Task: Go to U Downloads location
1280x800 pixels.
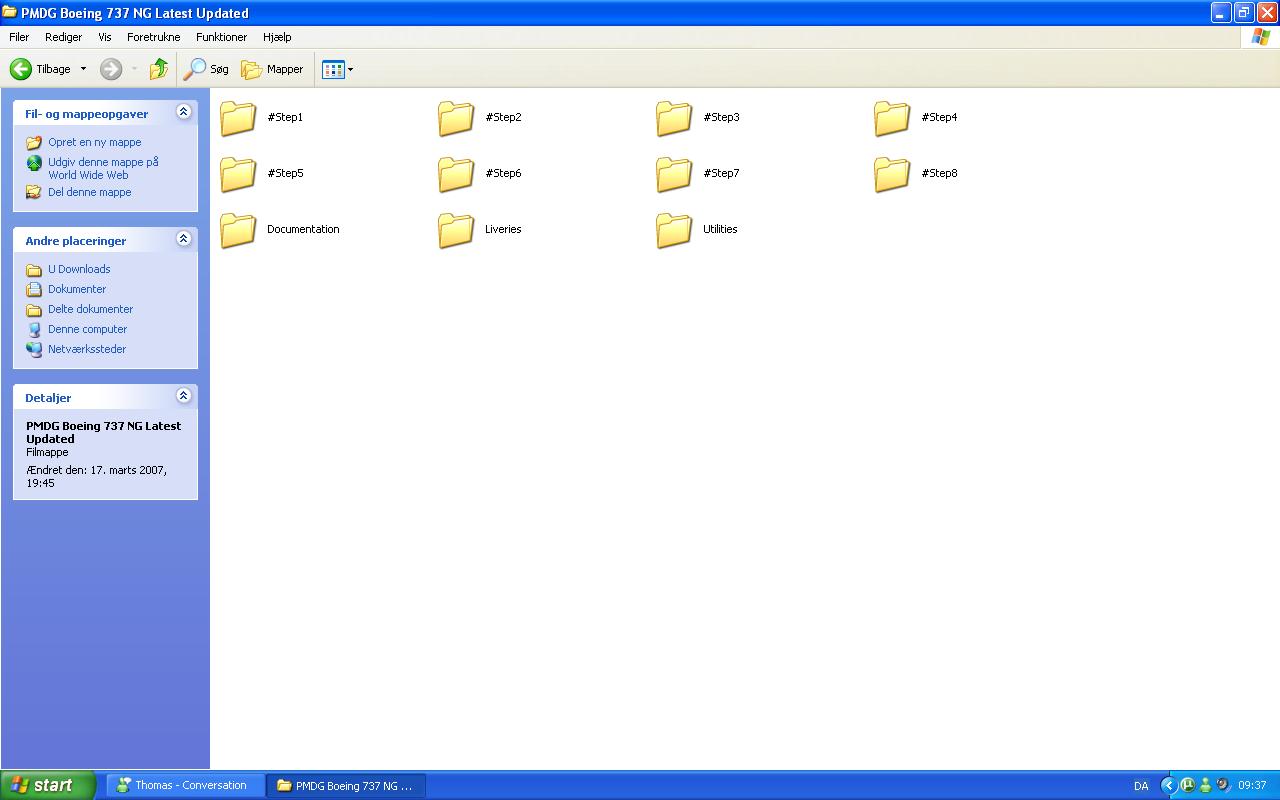Action: coord(79,269)
